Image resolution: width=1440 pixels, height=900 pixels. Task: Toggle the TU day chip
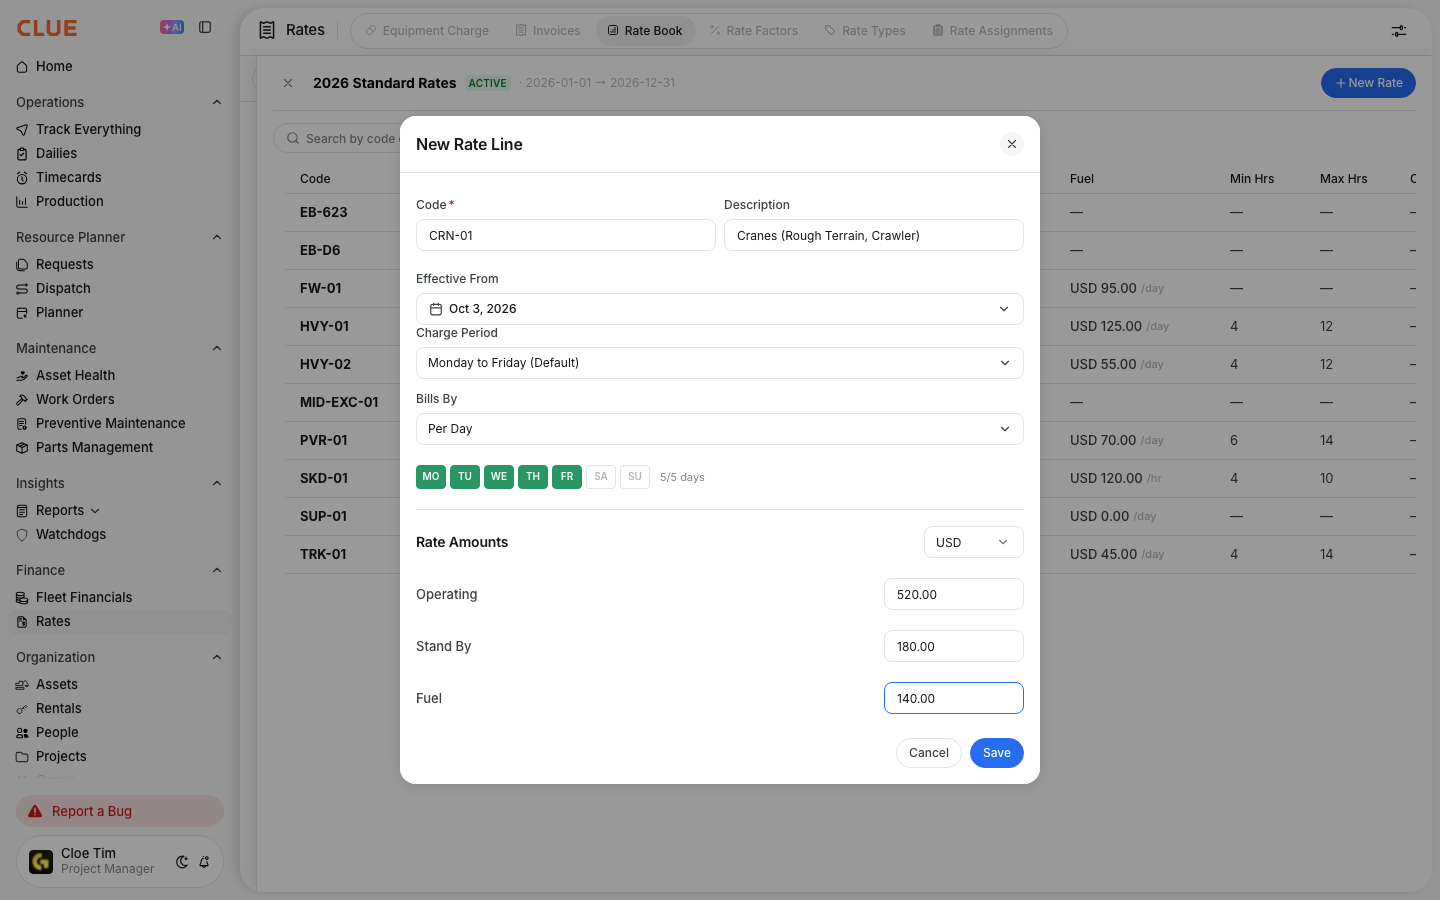tap(465, 477)
